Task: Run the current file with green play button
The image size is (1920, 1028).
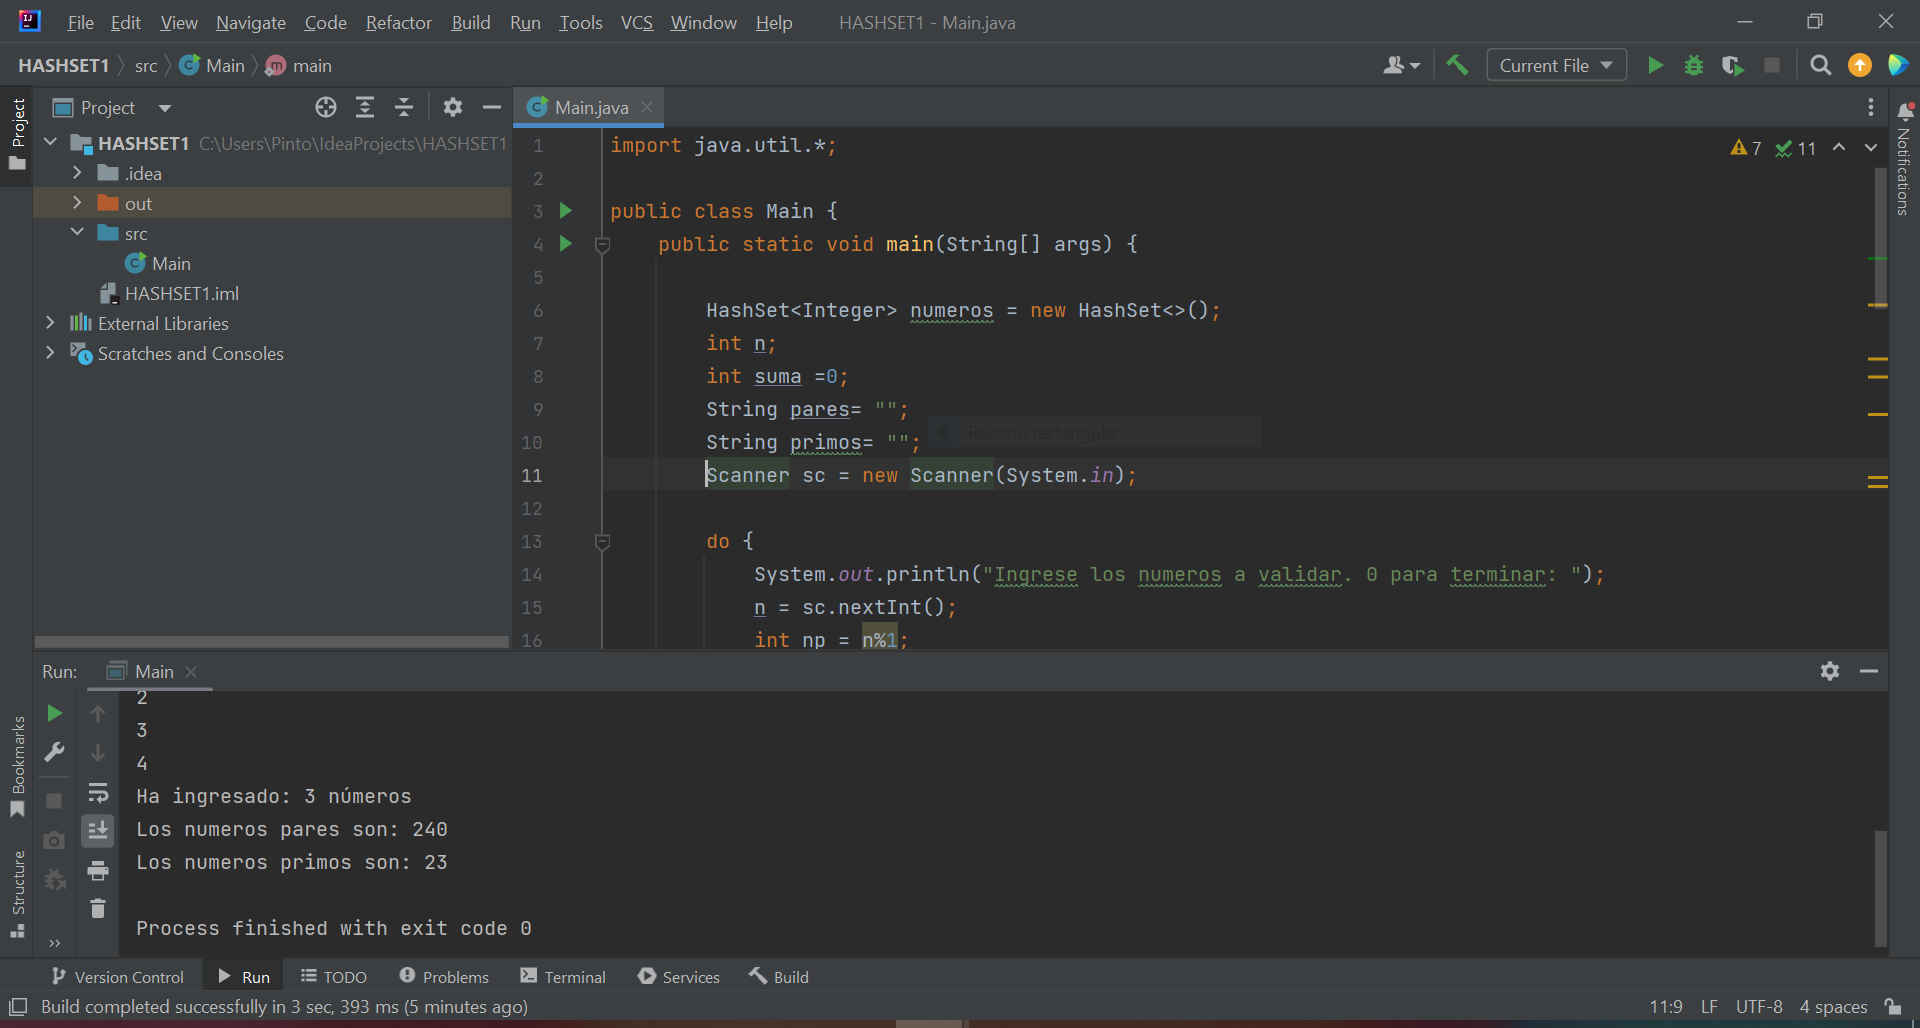Action: click(1655, 66)
